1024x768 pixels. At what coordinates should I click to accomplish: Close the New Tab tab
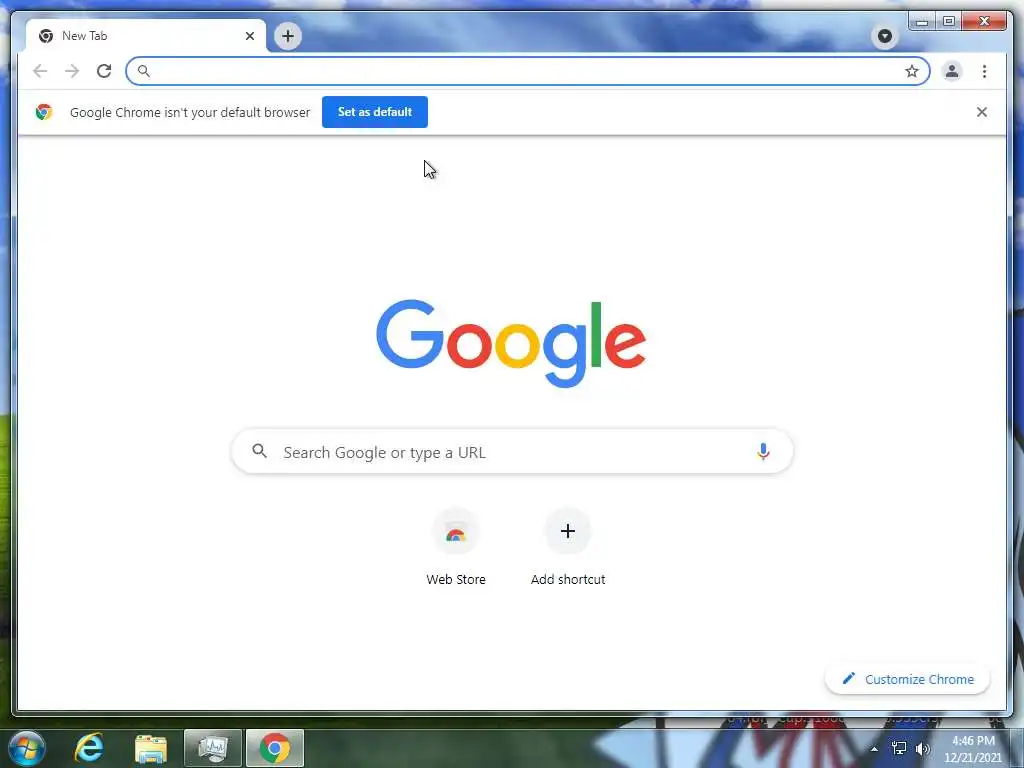(x=249, y=36)
